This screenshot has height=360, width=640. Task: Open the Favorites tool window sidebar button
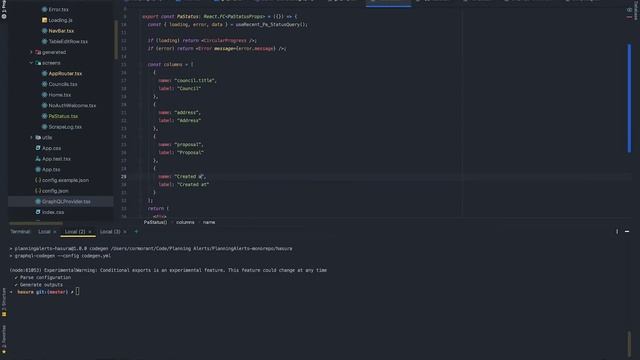(x=4, y=339)
